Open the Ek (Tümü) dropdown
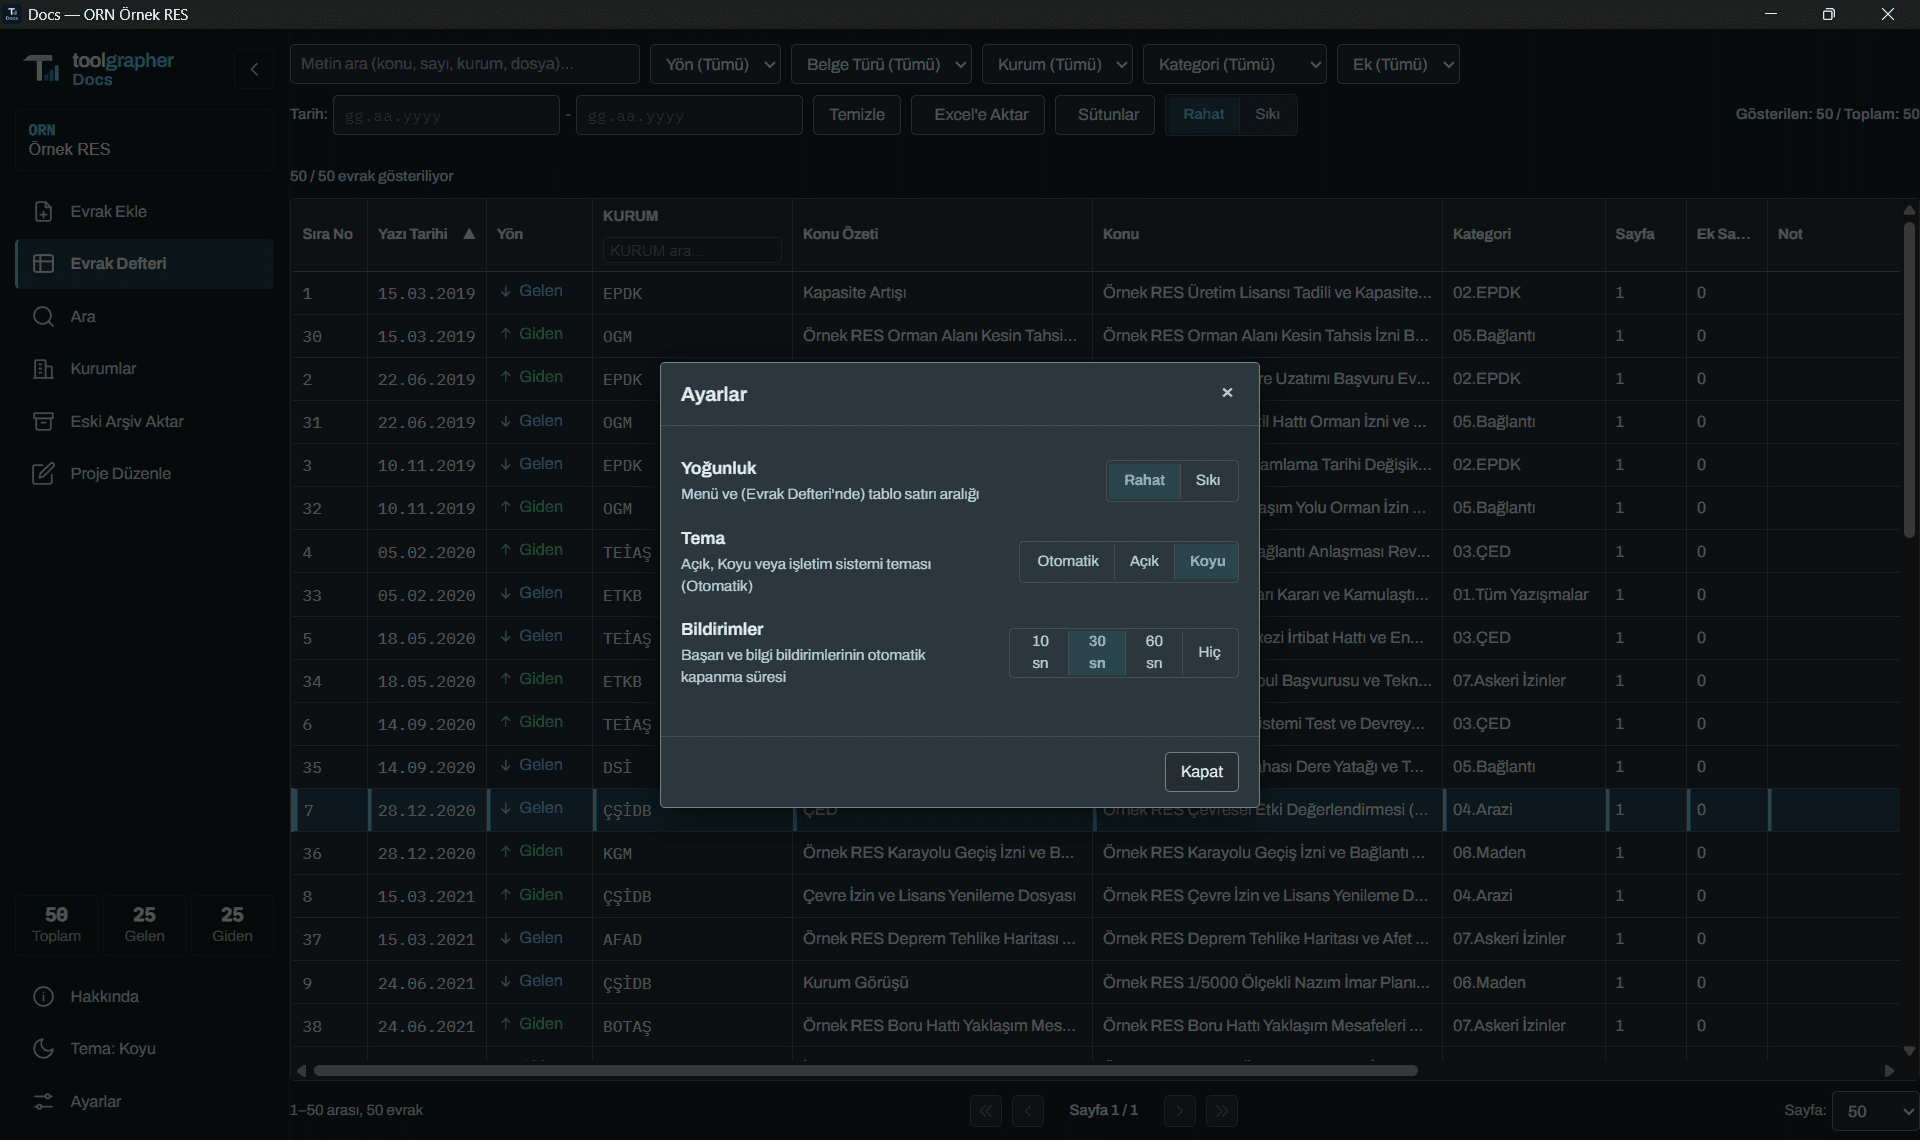The width and height of the screenshot is (1920, 1140). point(1398,64)
